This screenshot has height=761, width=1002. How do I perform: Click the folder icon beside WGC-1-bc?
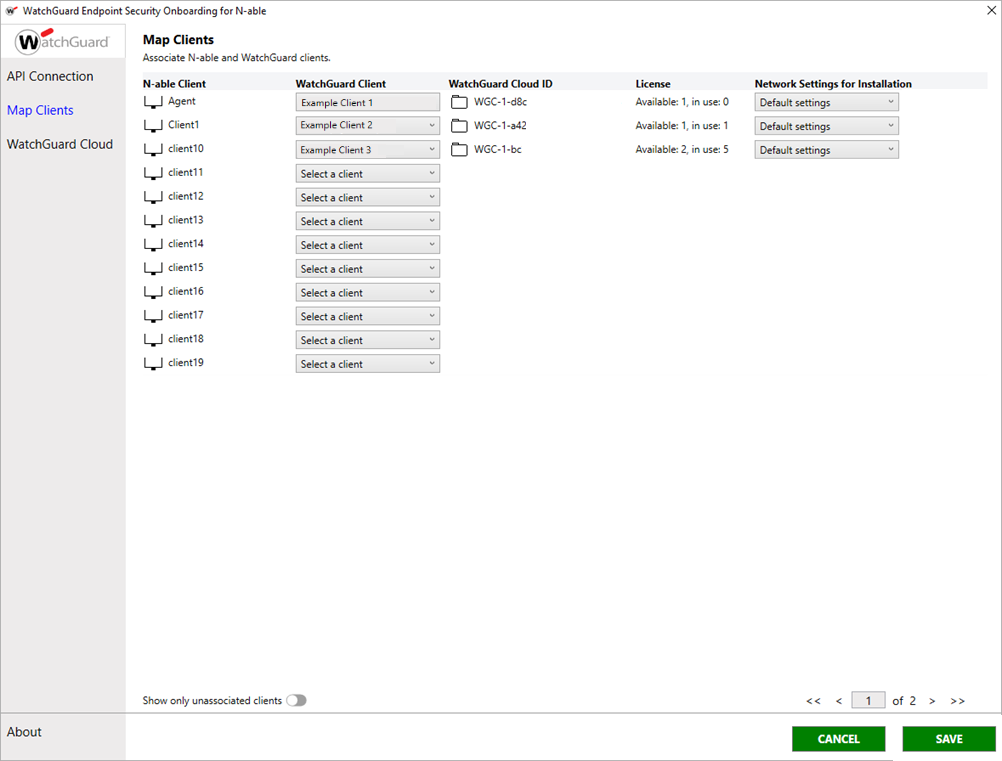point(458,149)
